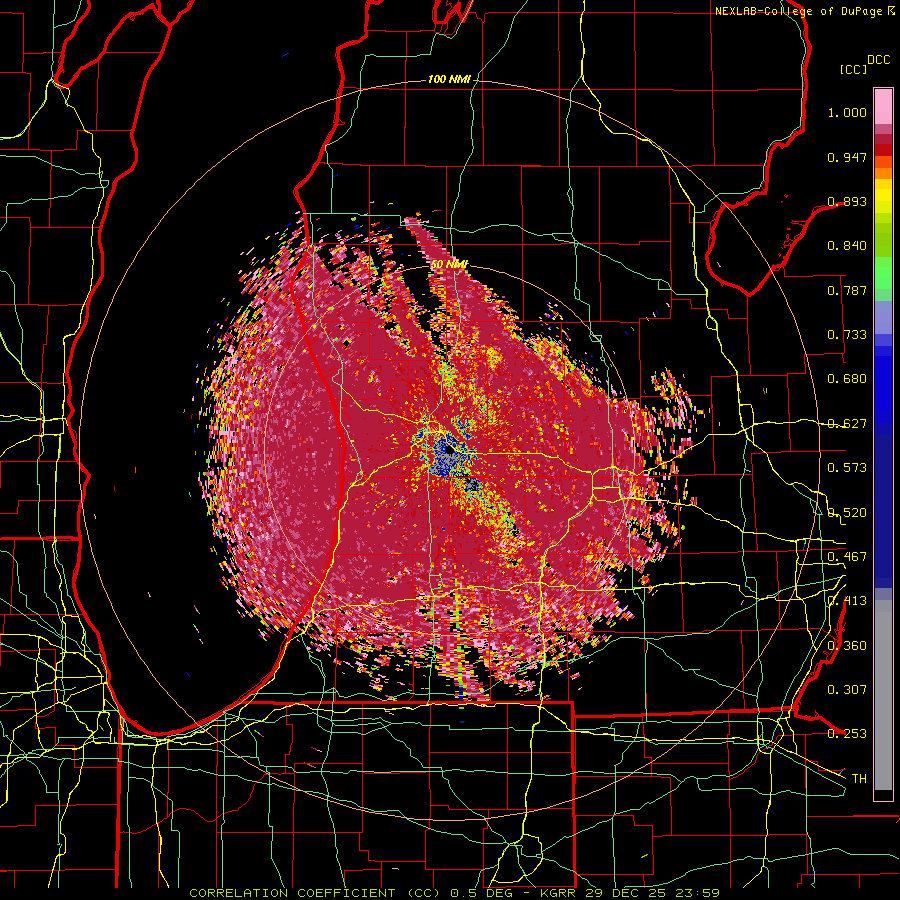Select the 0.360 scale value
The height and width of the screenshot is (900, 900).
coord(847,646)
